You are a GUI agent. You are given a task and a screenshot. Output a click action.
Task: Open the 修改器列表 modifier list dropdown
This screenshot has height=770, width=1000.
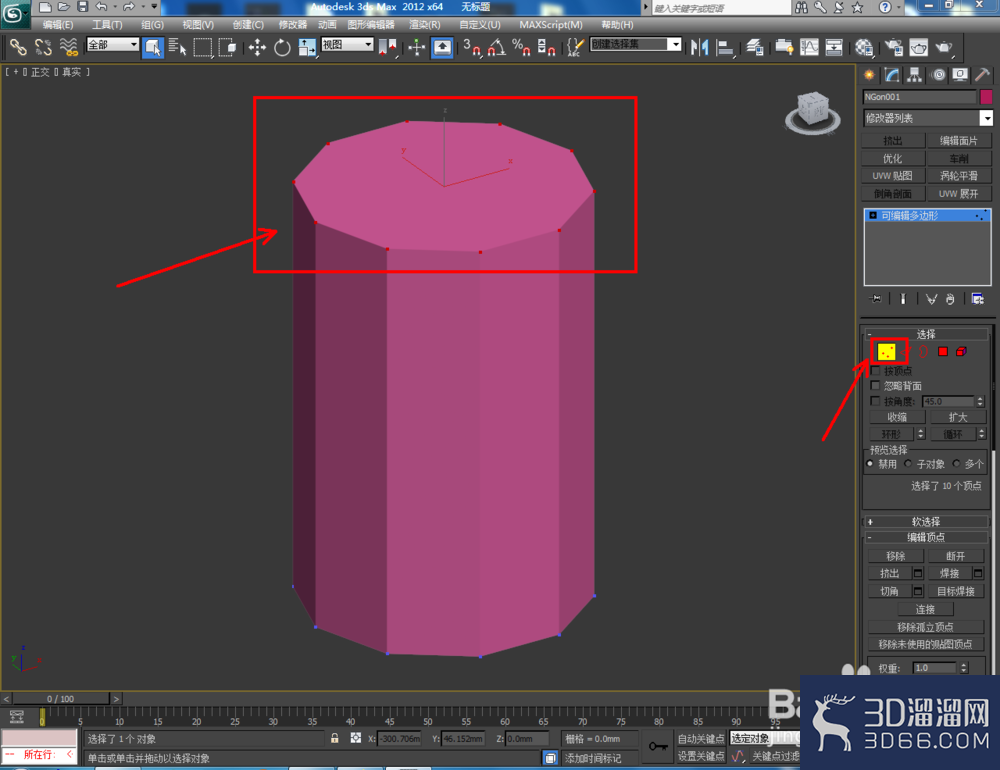pos(928,118)
